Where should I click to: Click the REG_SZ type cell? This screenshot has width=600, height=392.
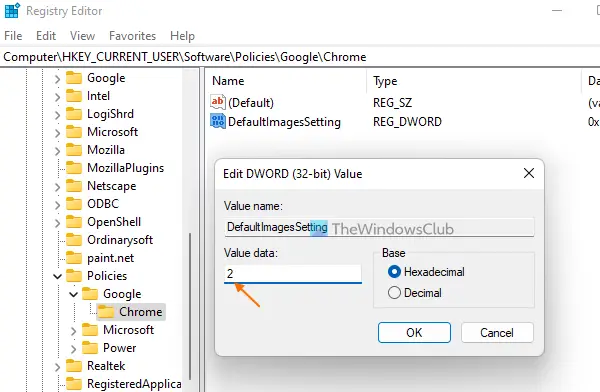point(393,103)
